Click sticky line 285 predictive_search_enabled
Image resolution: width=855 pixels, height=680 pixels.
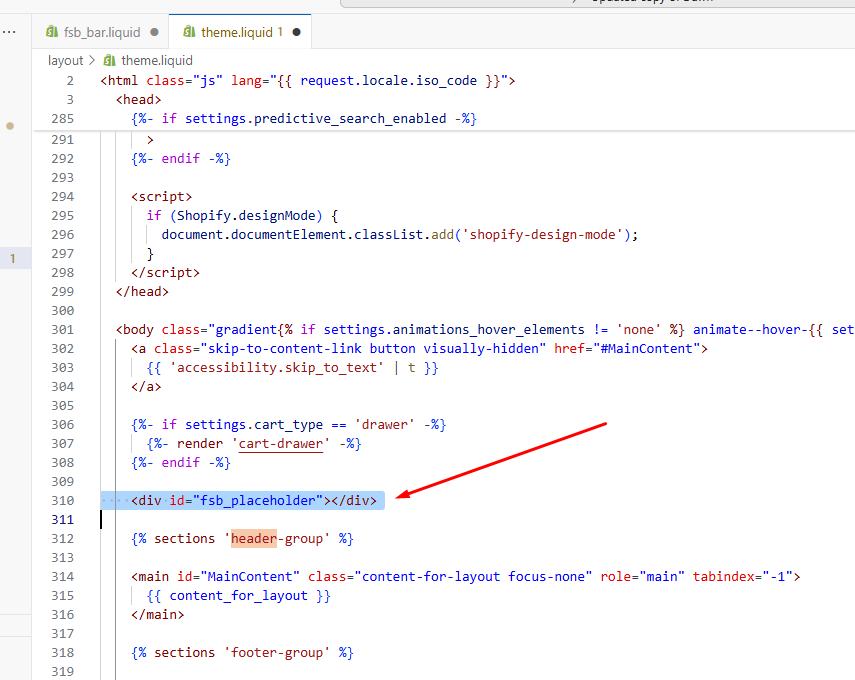pos(304,119)
